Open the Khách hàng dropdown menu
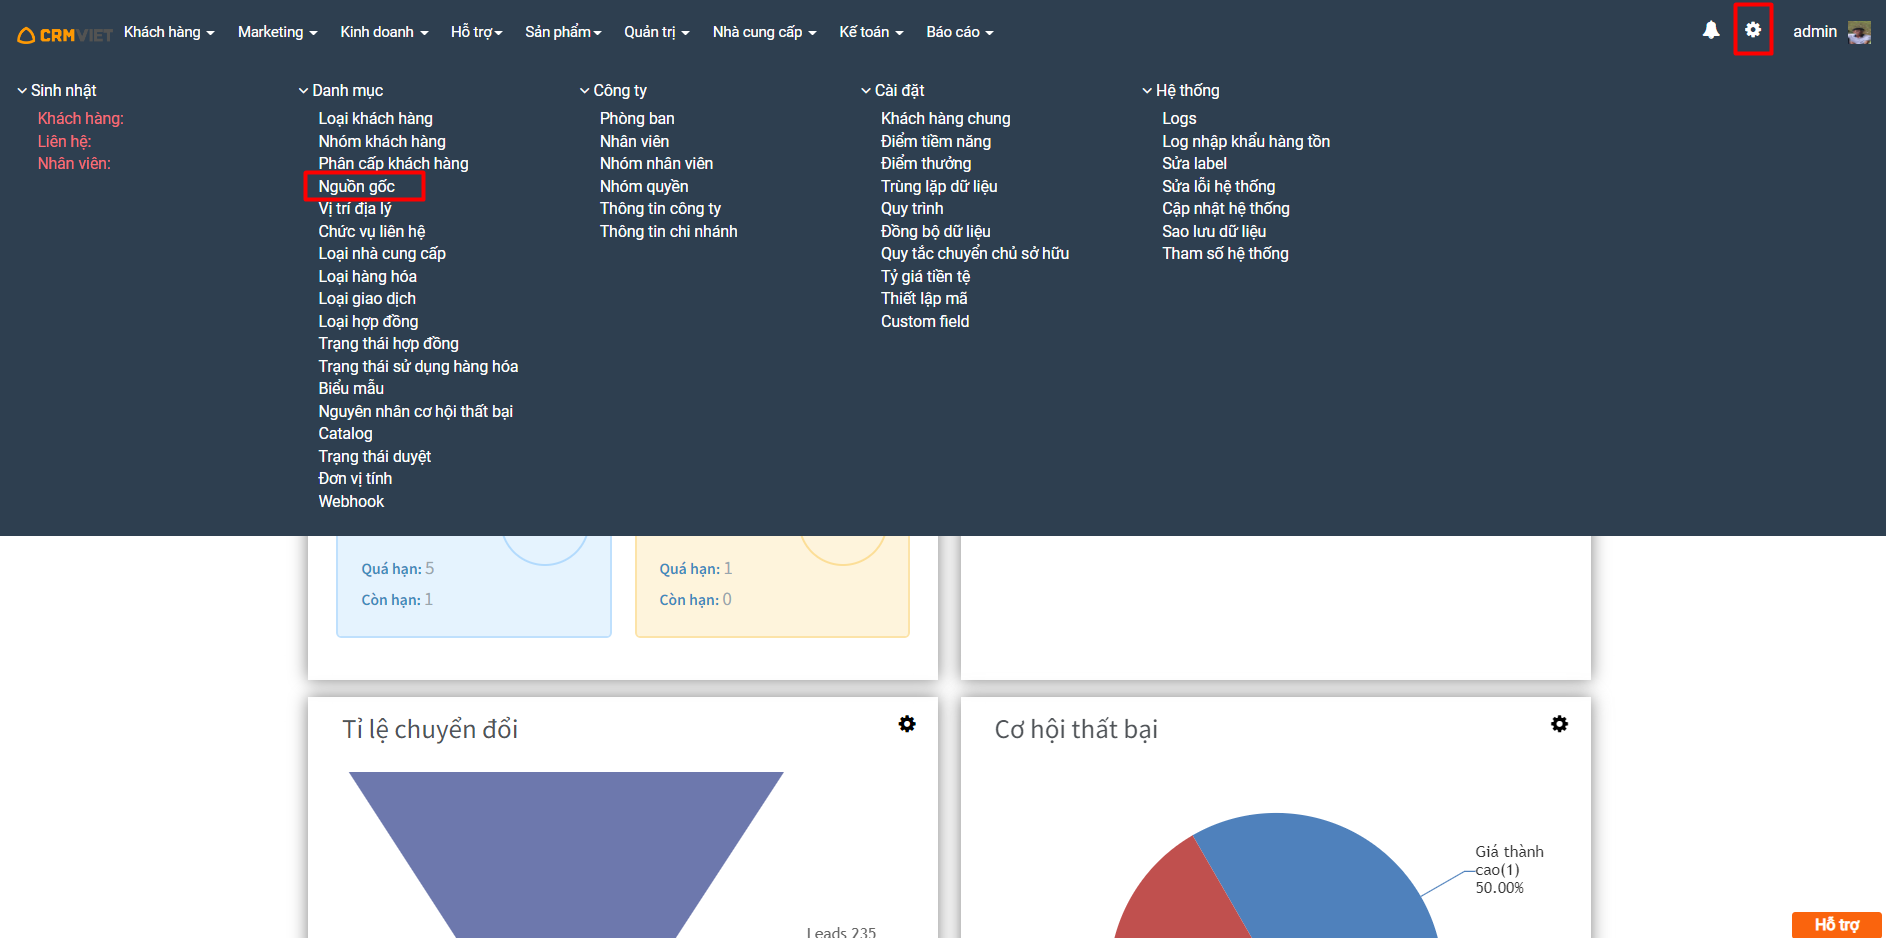This screenshot has width=1886, height=938. tap(169, 32)
